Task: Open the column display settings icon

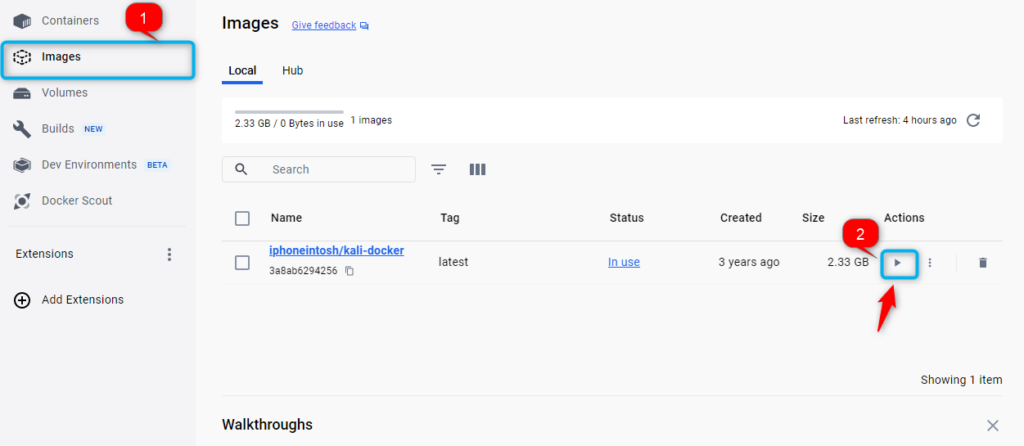Action: [477, 170]
